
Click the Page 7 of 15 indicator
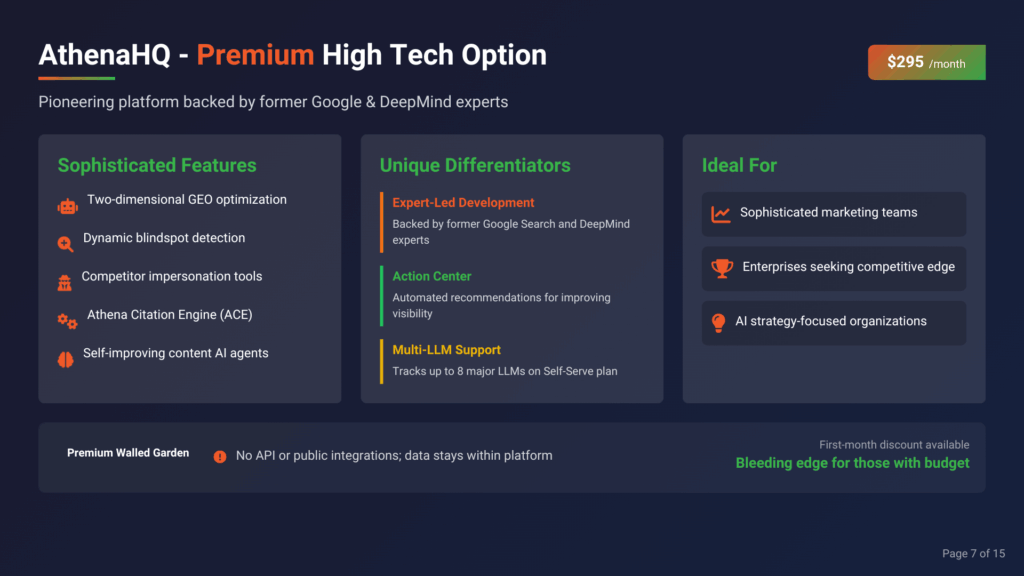973,553
